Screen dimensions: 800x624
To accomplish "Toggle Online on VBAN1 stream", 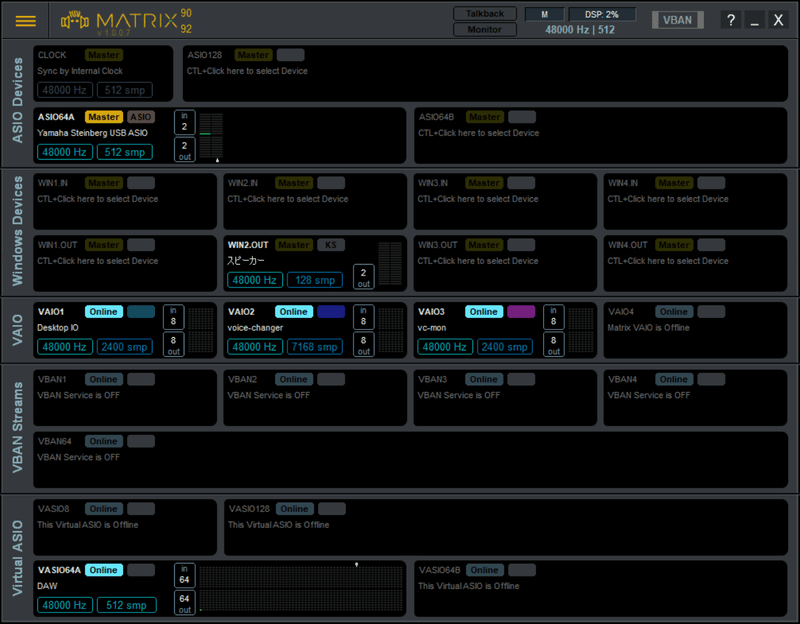I will tap(104, 379).
